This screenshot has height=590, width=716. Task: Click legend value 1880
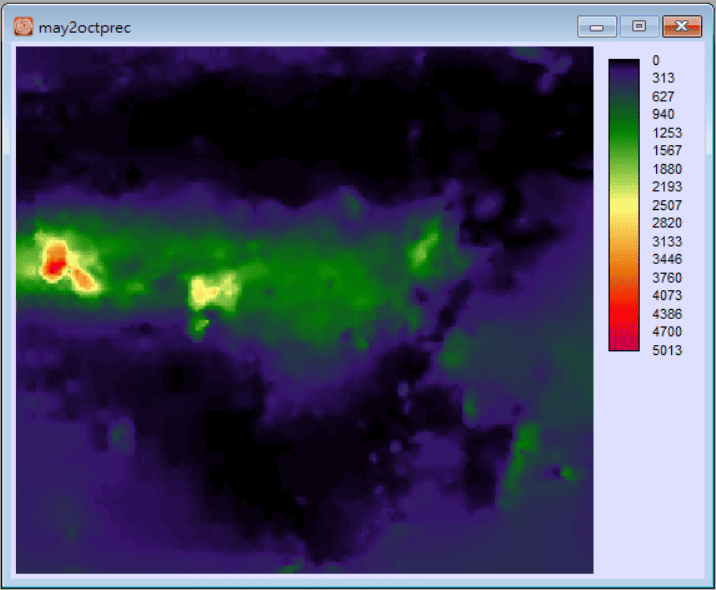pos(667,169)
